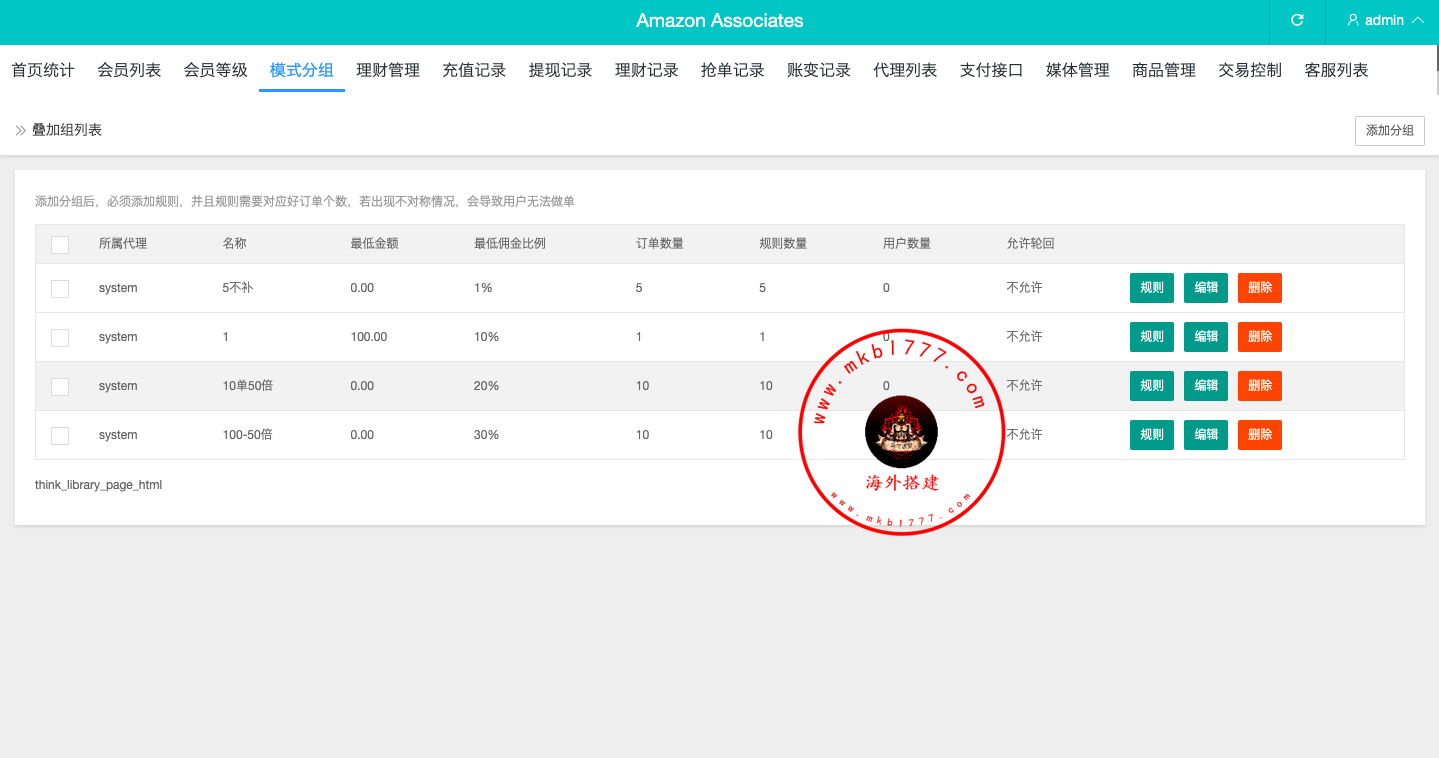Click the 允许轮回 column header
This screenshot has height=758, width=1439.
tap(1031, 244)
